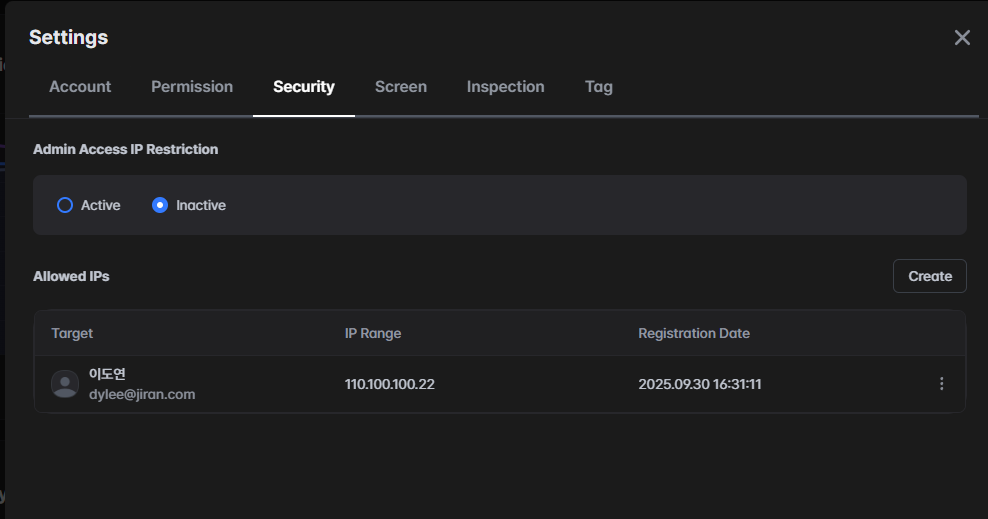This screenshot has width=988, height=519.
Task: Click the IP Range column header
Action: pyautogui.click(x=373, y=333)
